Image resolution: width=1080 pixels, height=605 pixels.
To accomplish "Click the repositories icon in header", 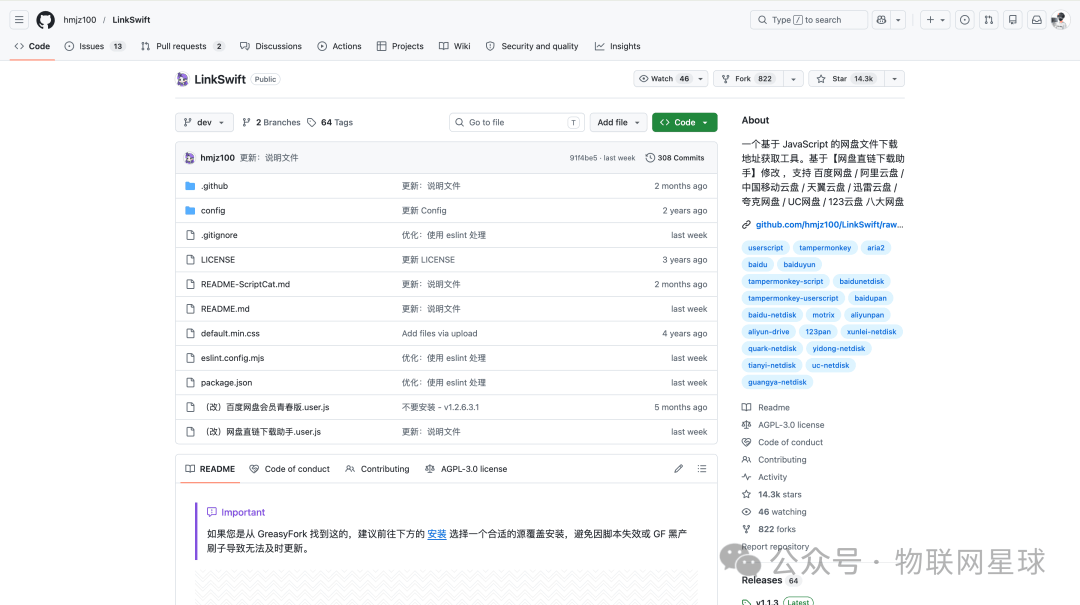I will click(x=1012, y=20).
